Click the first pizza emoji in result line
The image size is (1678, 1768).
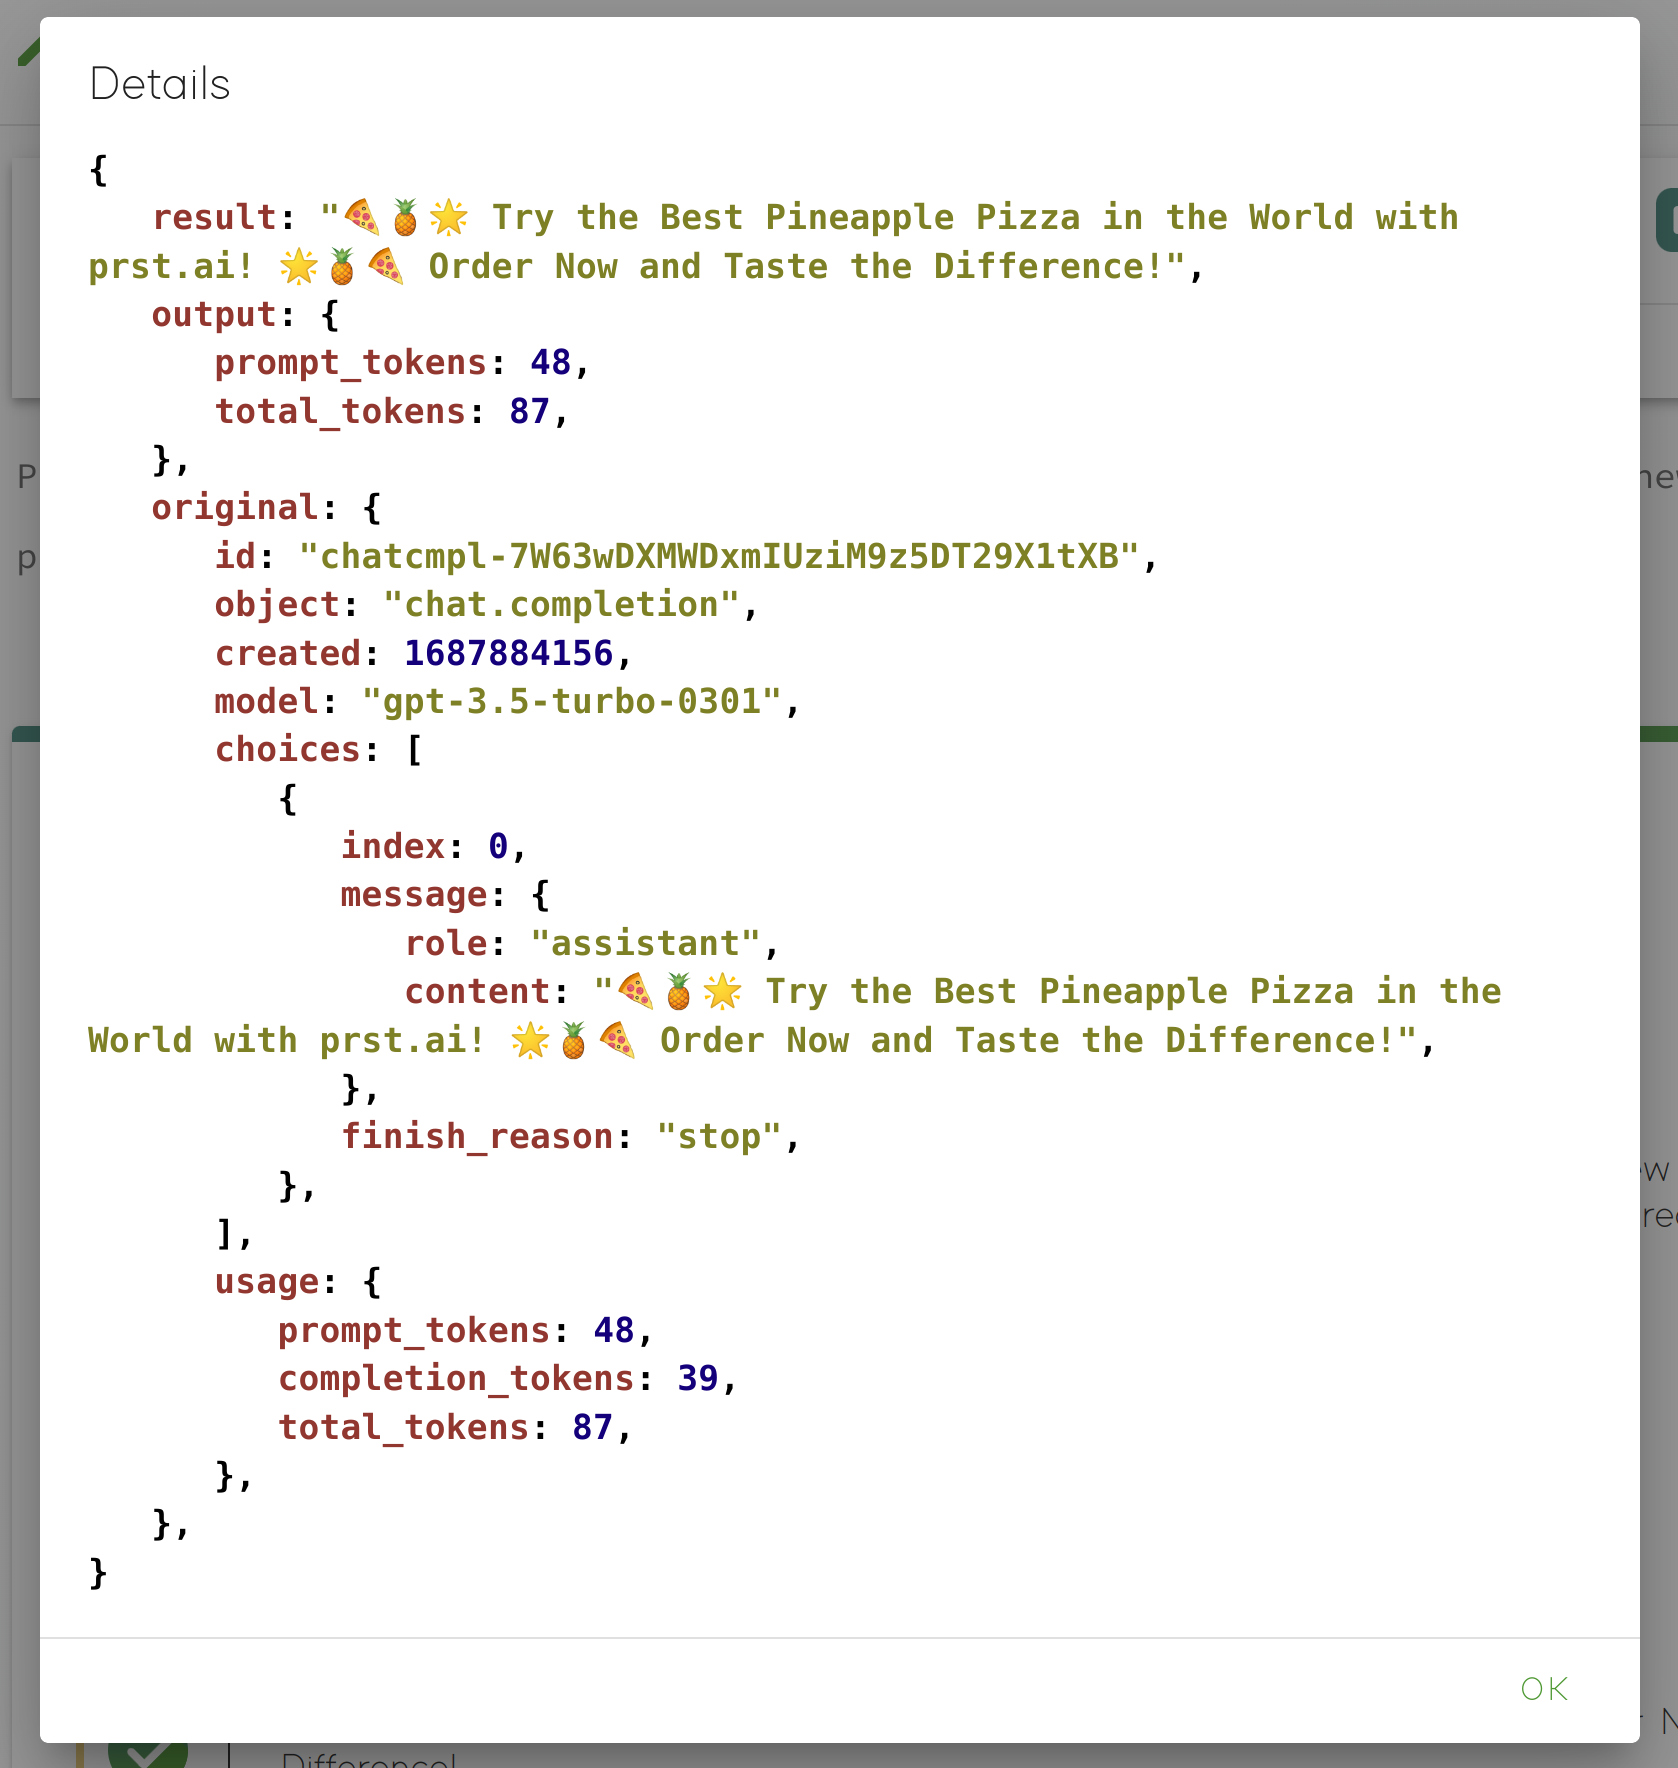click(x=361, y=217)
